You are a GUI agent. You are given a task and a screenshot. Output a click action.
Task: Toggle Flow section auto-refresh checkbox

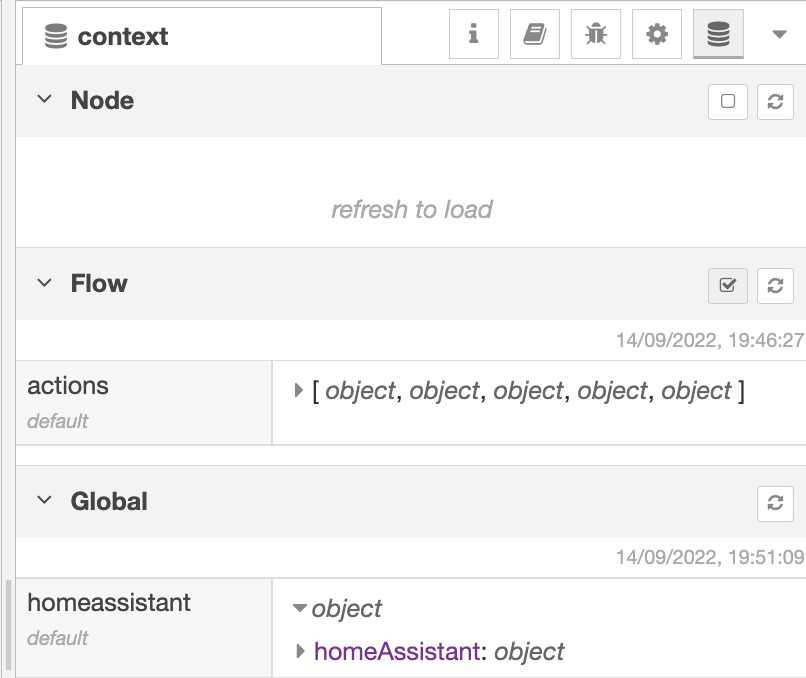click(728, 285)
